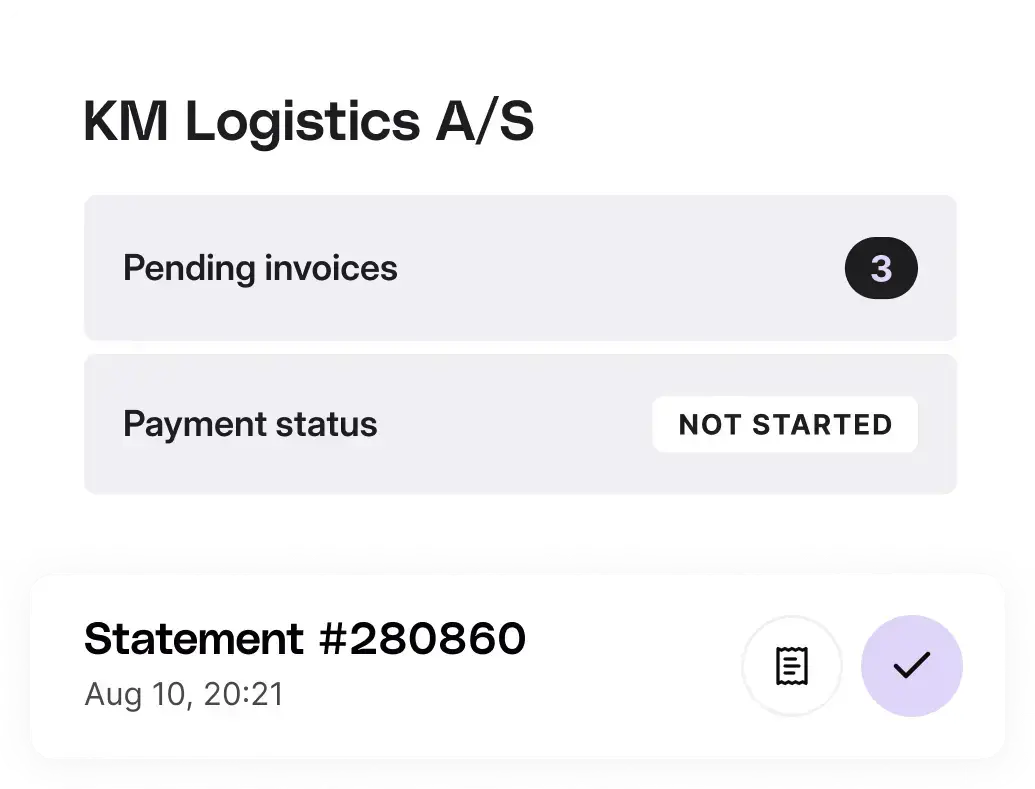Mark Statement #280860 as checked
This screenshot has height=789, width=1035.
pos(912,666)
